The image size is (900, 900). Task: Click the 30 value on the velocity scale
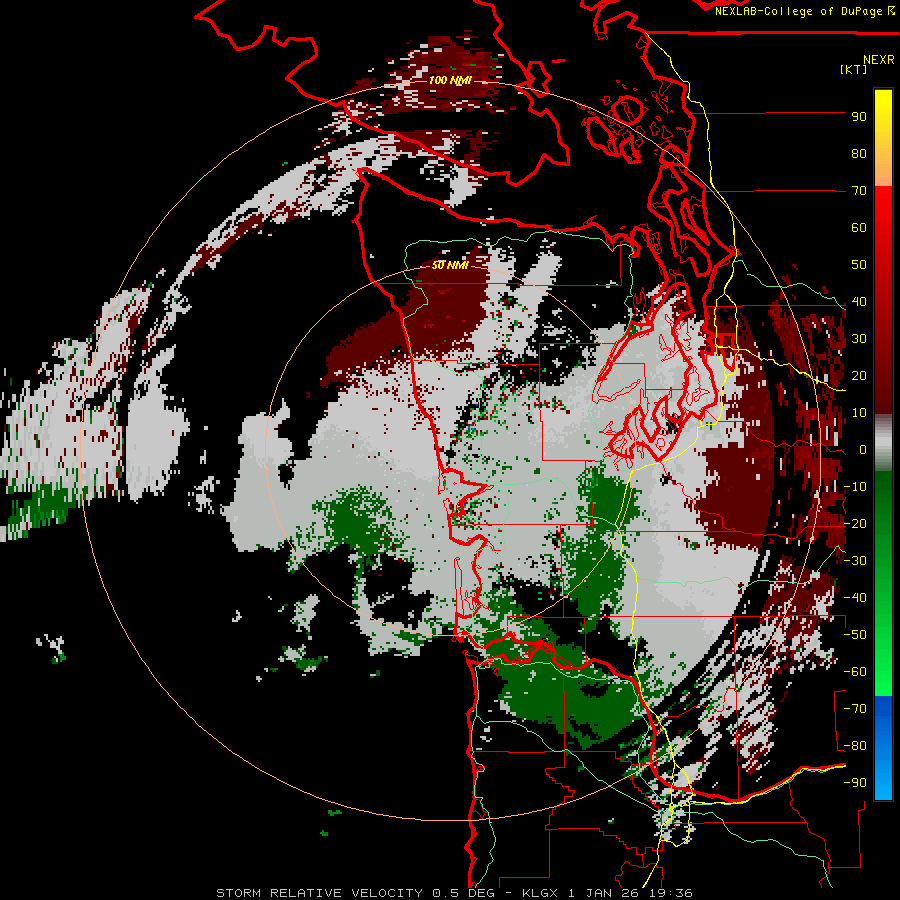[x=859, y=339]
